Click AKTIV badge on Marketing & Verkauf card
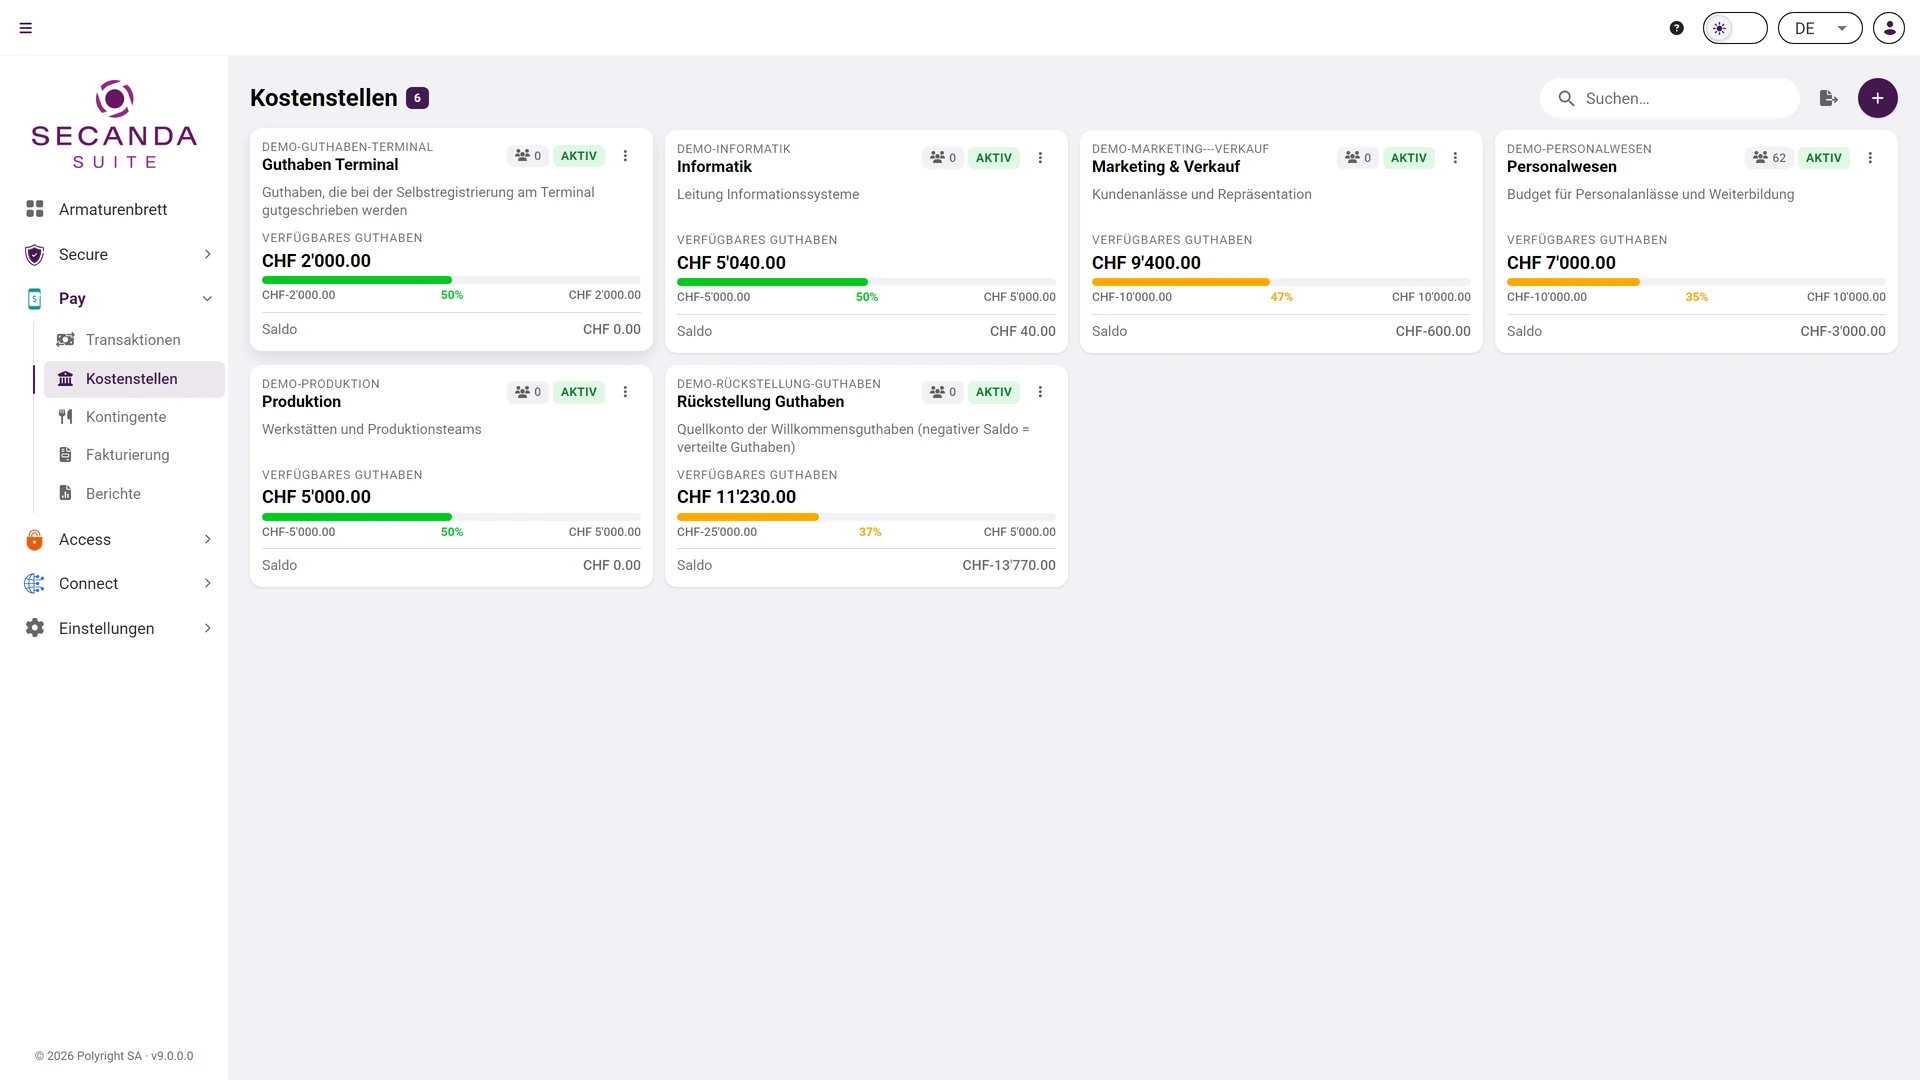The image size is (1920, 1080). pos(1408,158)
